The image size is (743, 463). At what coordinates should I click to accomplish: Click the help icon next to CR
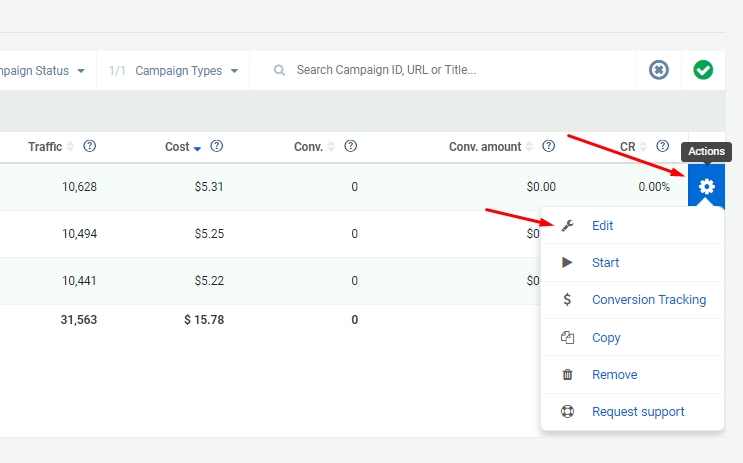click(662, 146)
